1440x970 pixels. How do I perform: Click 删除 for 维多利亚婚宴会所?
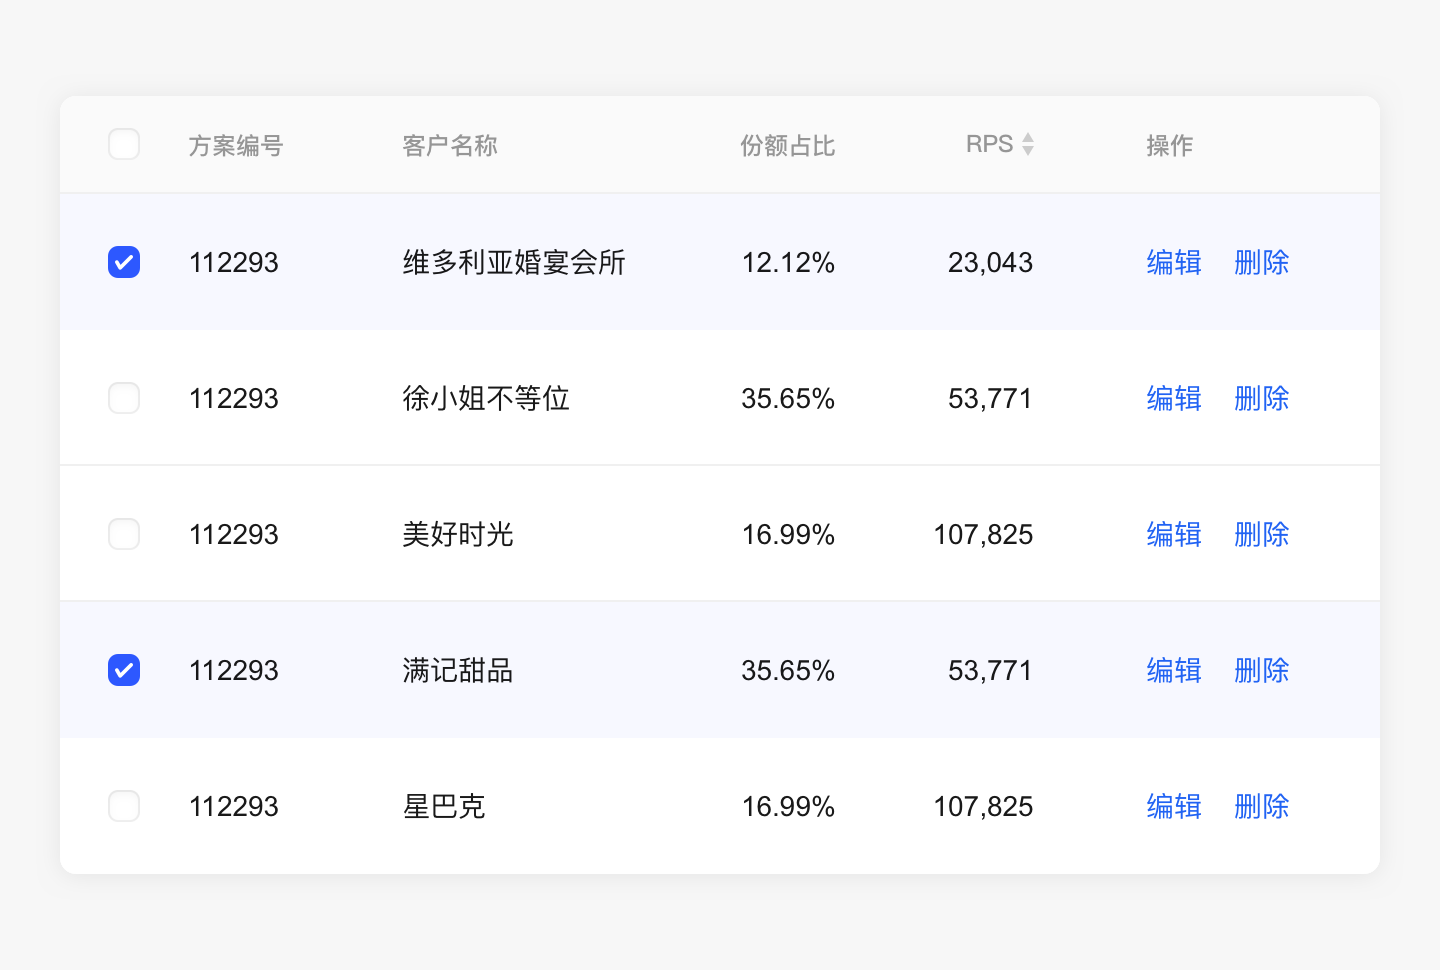coord(1261,262)
